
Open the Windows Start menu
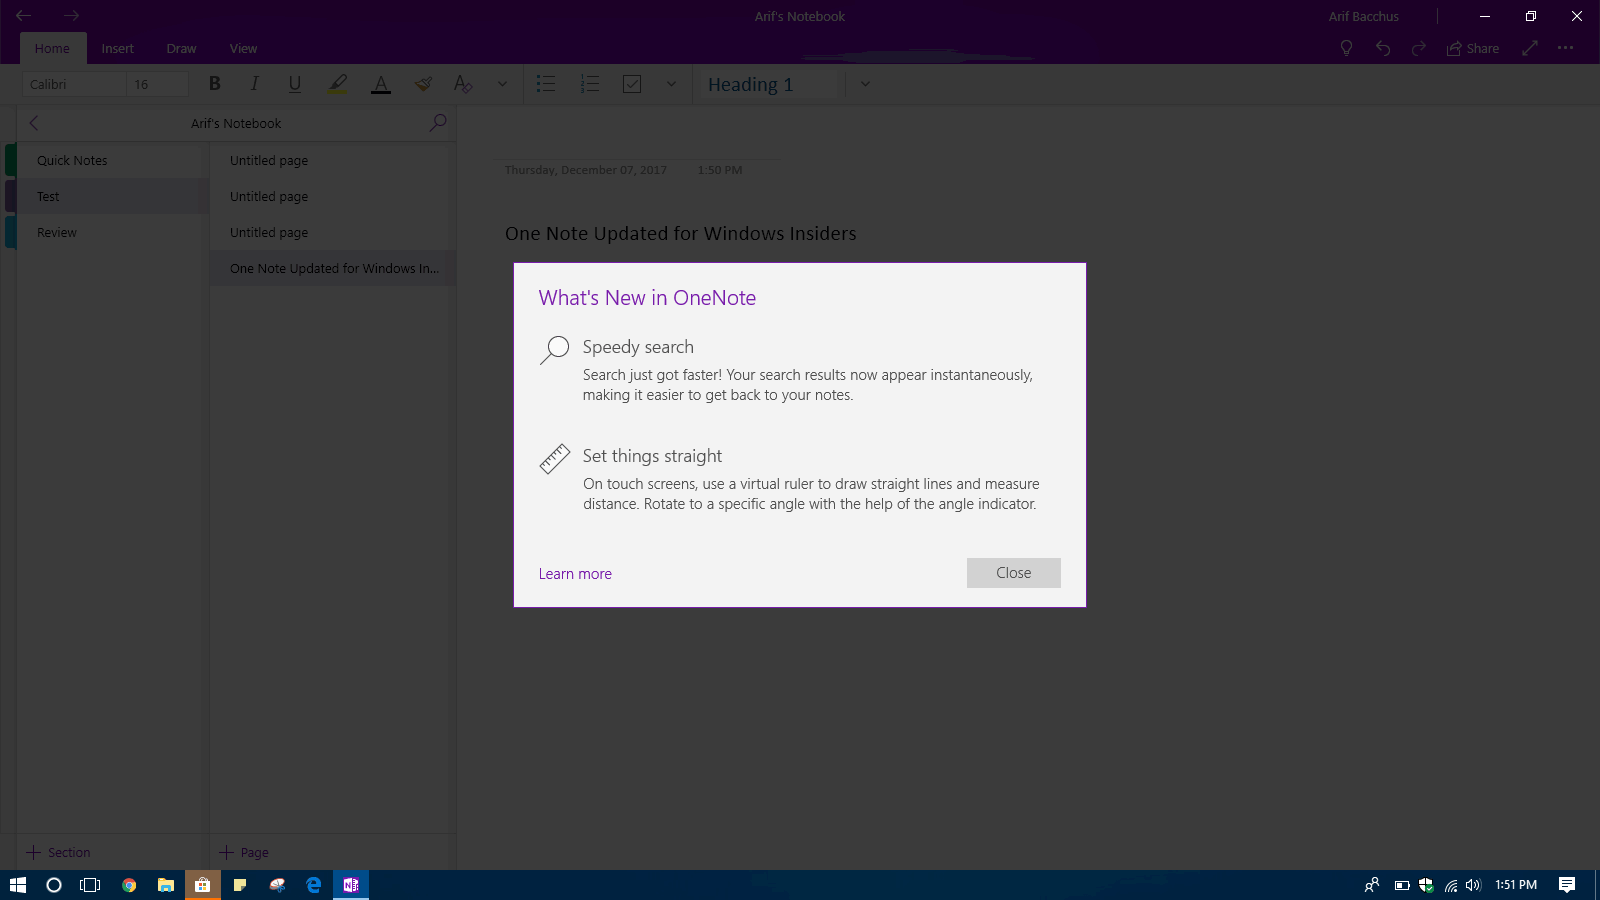[x=17, y=885]
